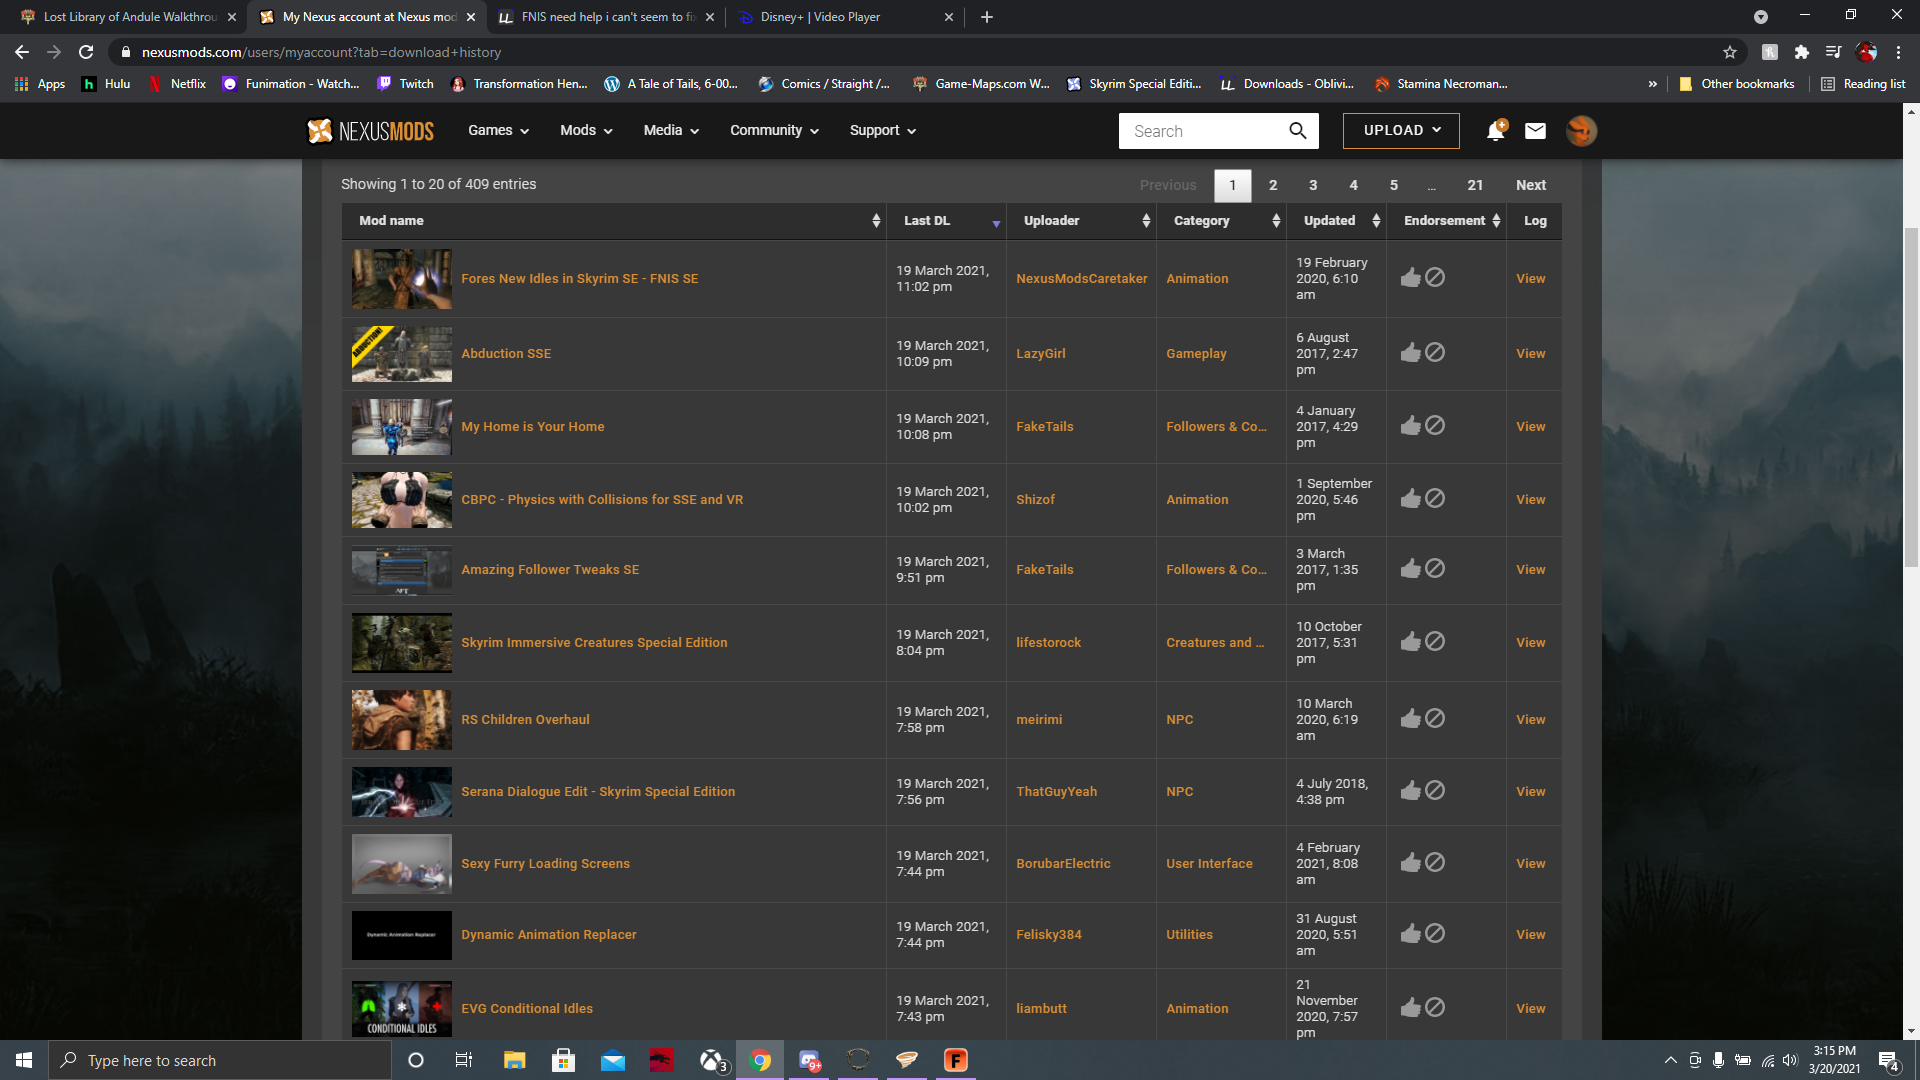
Task: Go to page 2 of download history
Action: [x=1273, y=185]
